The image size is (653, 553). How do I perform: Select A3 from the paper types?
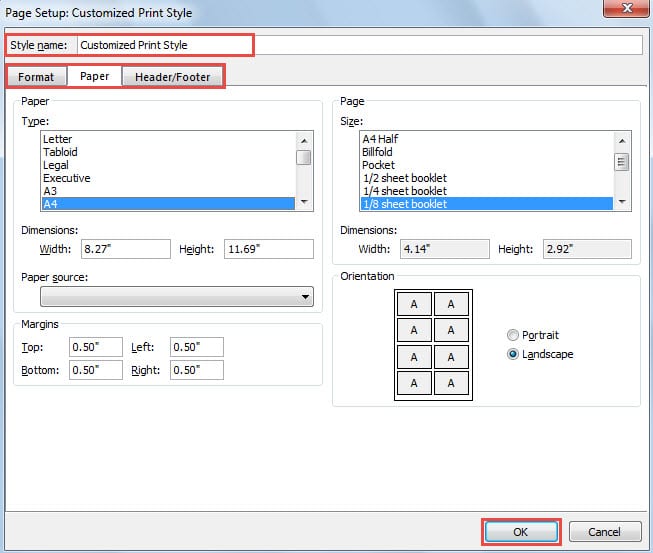point(50,191)
